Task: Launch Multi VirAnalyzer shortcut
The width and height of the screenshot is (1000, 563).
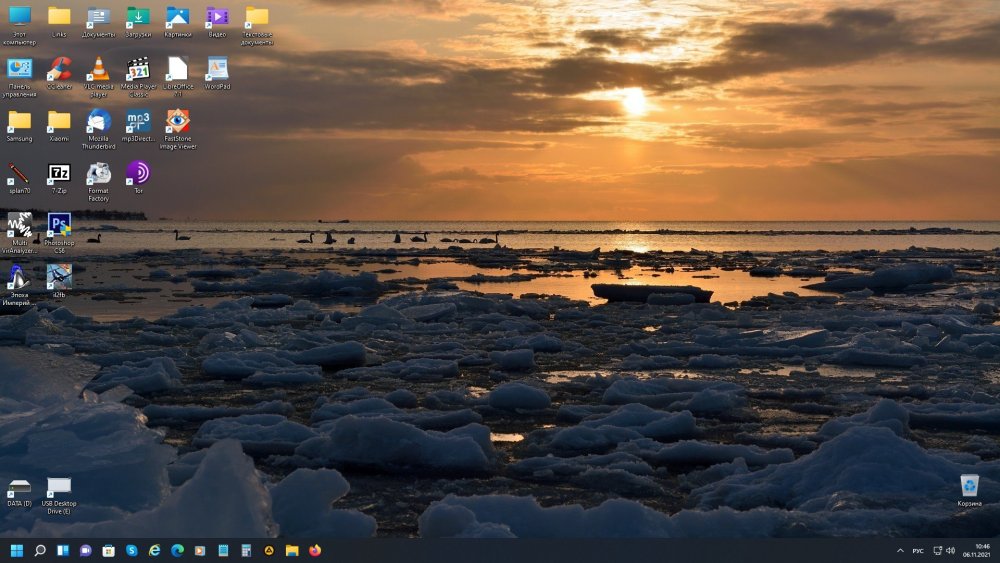Action: point(20,233)
